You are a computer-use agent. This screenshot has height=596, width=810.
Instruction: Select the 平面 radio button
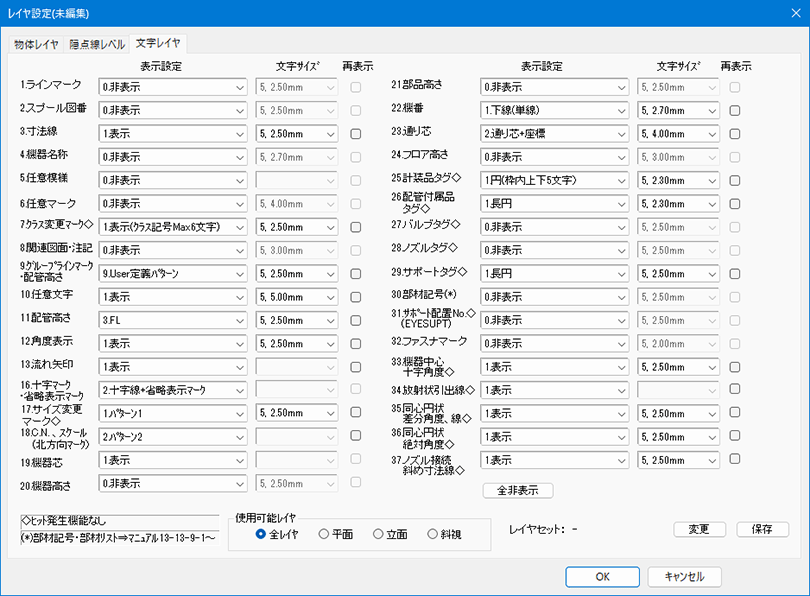click(336, 534)
